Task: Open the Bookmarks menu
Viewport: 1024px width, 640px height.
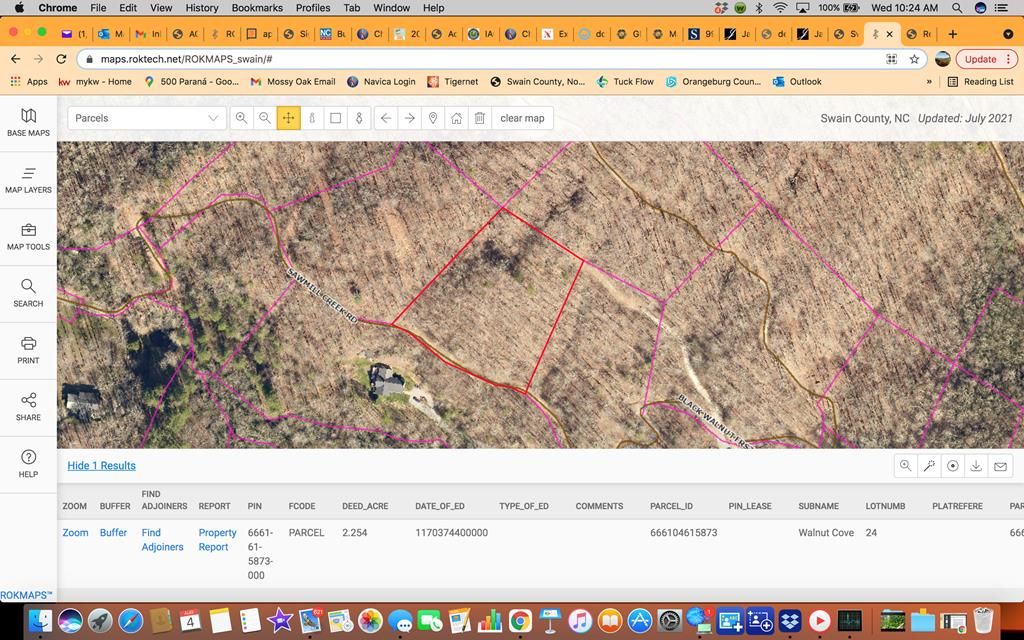Action: (257, 8)
